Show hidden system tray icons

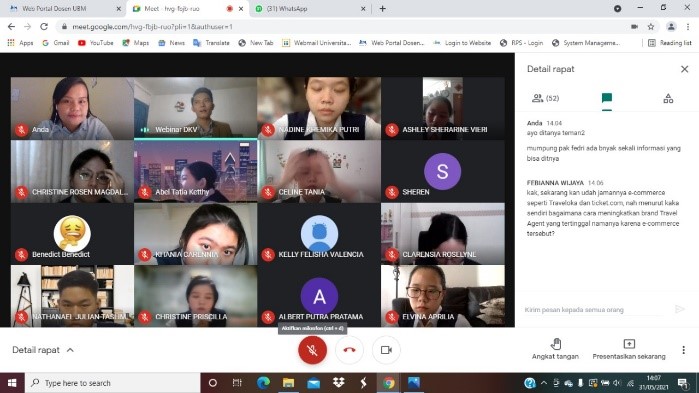pyautogui.click(x=543, y=383)
